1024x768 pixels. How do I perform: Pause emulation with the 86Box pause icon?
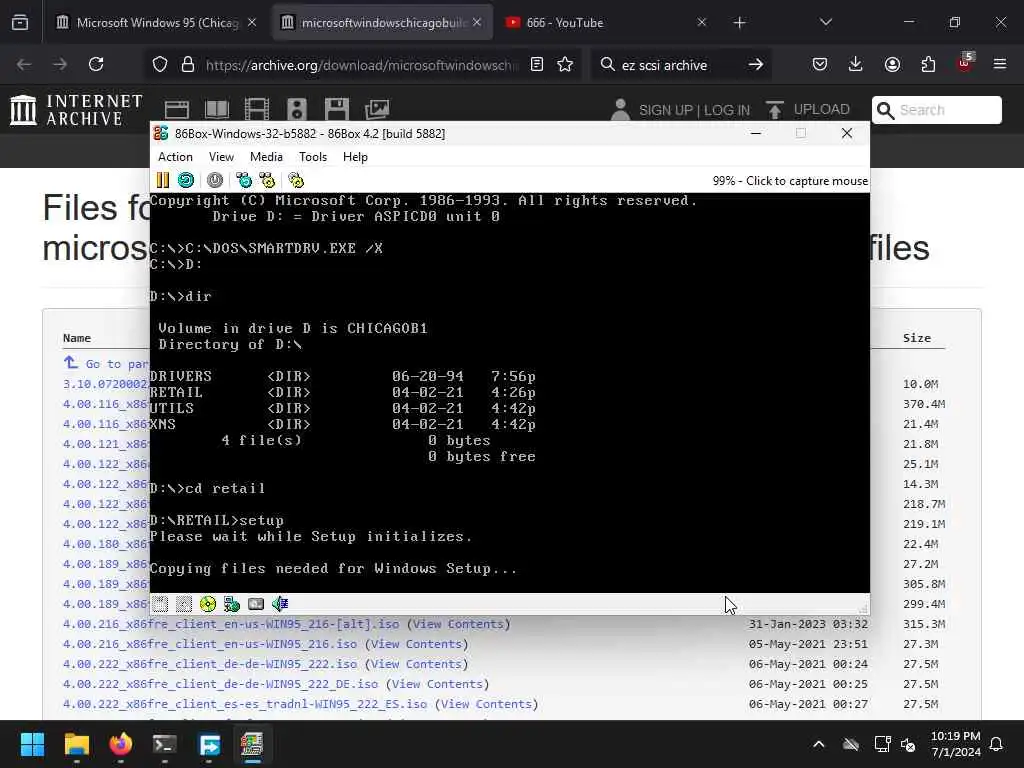tap(163, 180)
